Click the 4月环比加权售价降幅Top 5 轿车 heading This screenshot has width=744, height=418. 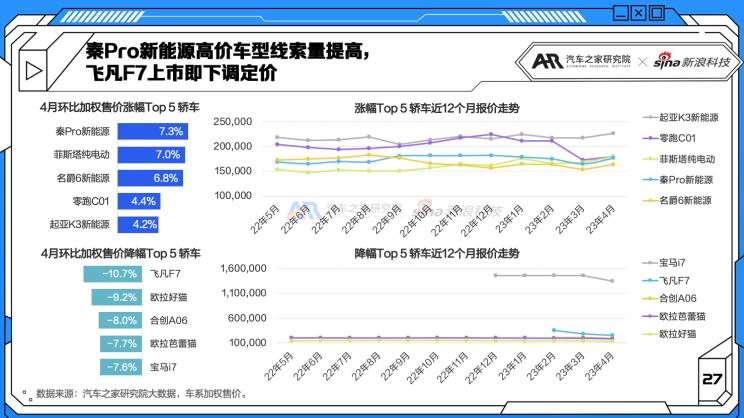pyautogui.click(x=121, y=253)
